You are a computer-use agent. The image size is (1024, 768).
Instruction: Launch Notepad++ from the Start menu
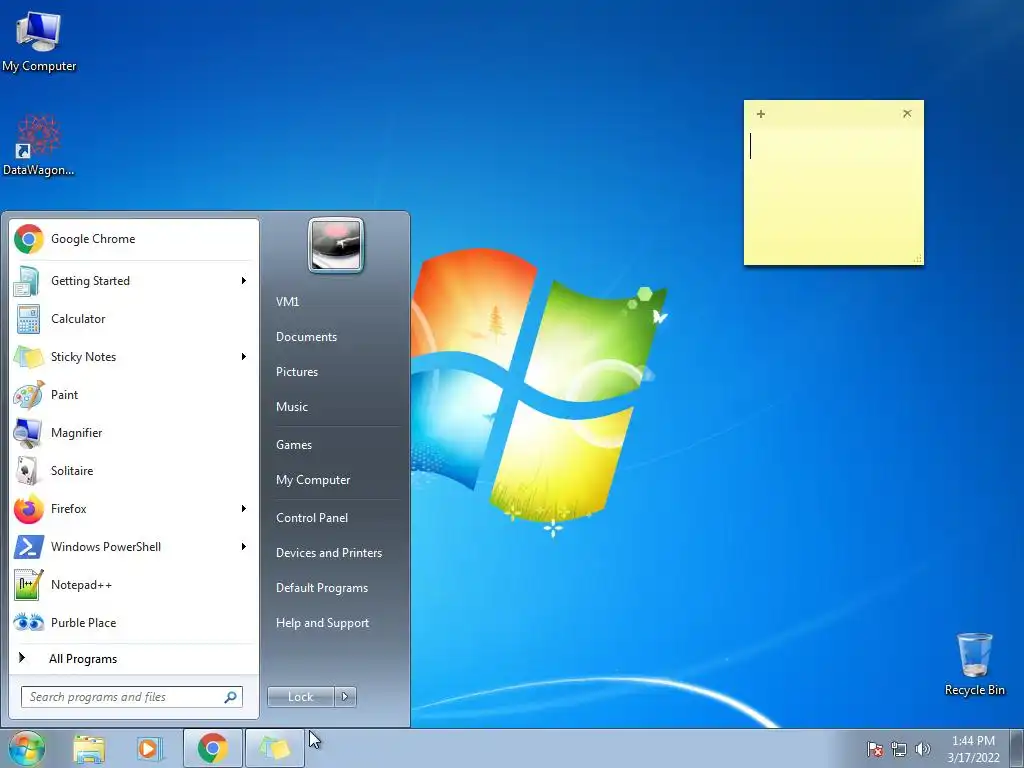coord(135,584)
